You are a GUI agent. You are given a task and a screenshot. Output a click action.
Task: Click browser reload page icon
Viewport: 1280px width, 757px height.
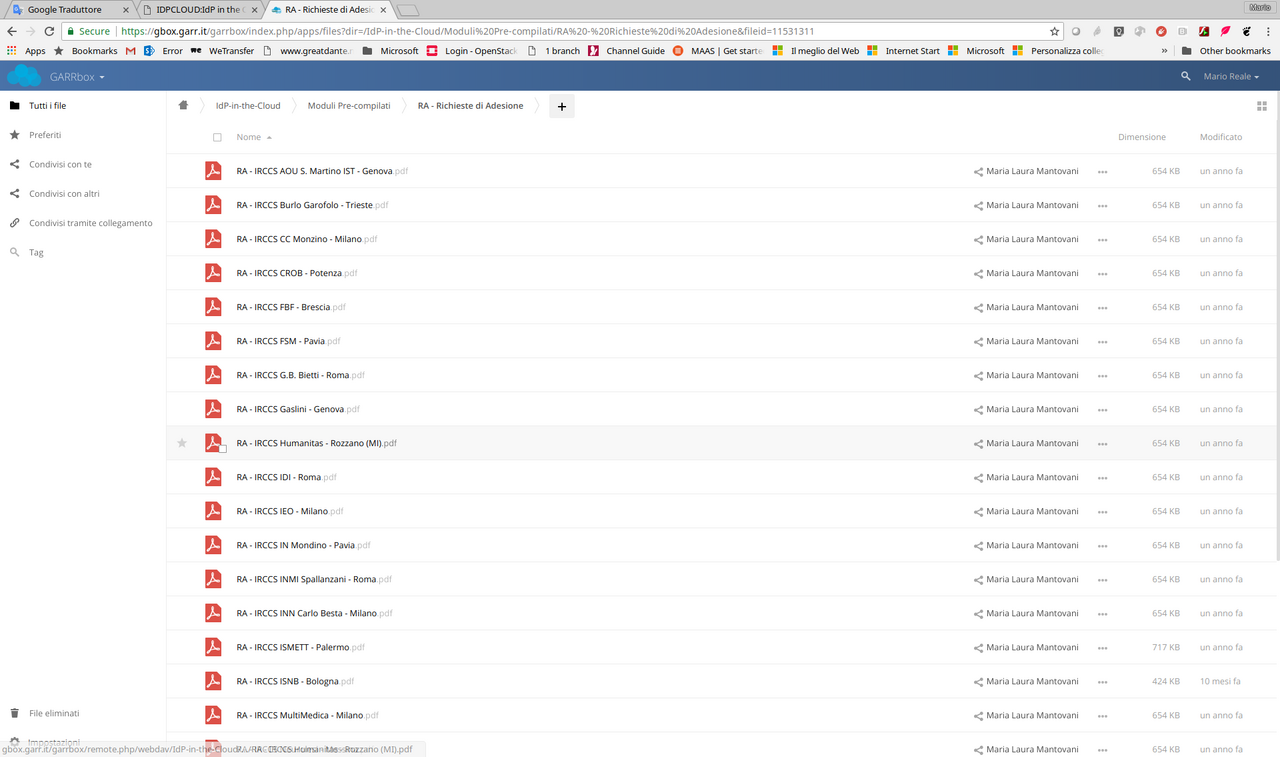[49, 31]
